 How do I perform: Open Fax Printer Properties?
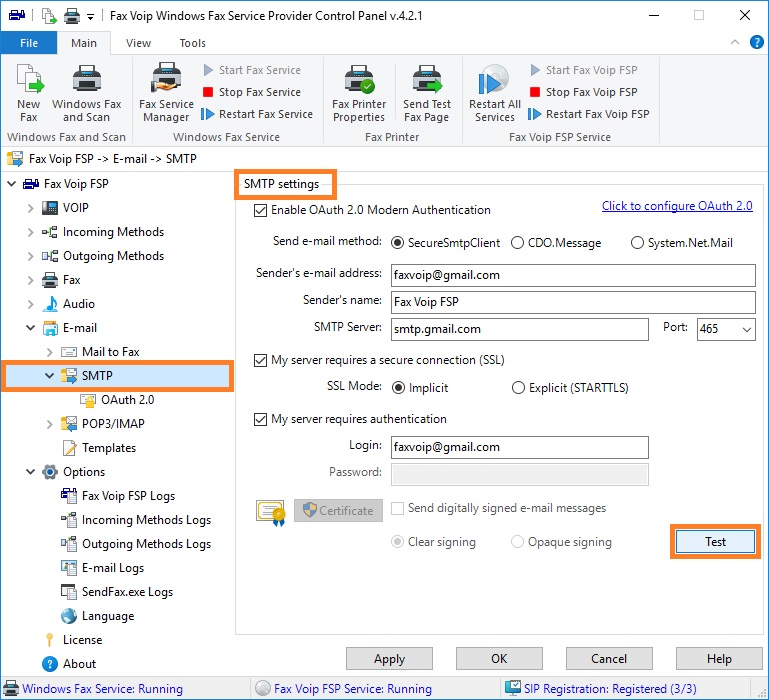(x=359, y=93)
